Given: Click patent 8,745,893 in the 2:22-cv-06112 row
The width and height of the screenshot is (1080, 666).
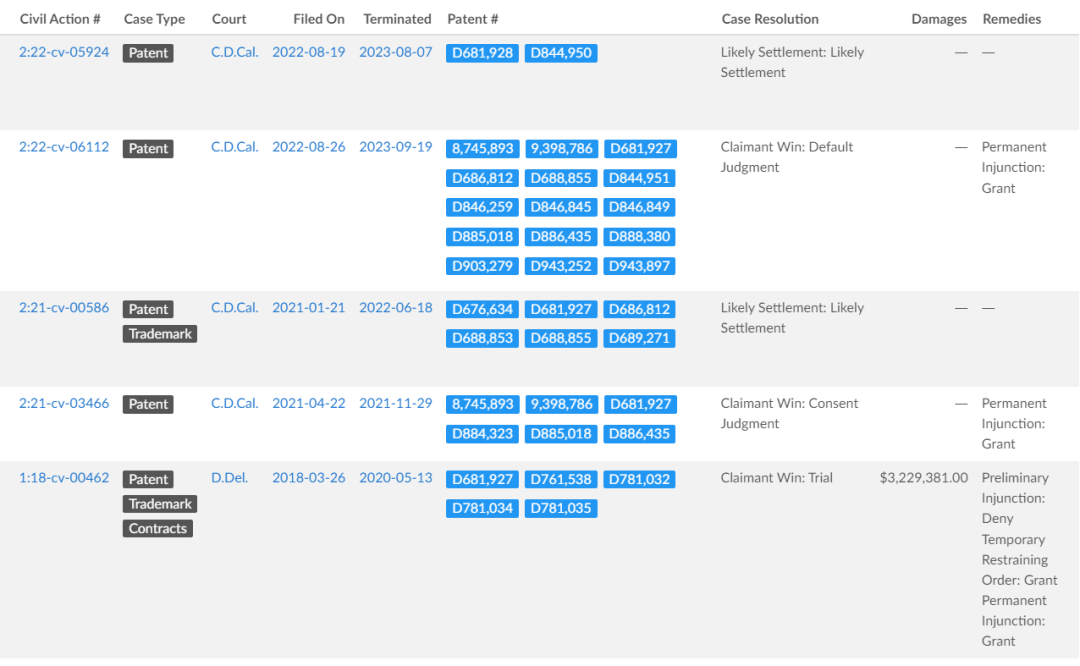Looking at the screenshot, I should coord(483,149).
